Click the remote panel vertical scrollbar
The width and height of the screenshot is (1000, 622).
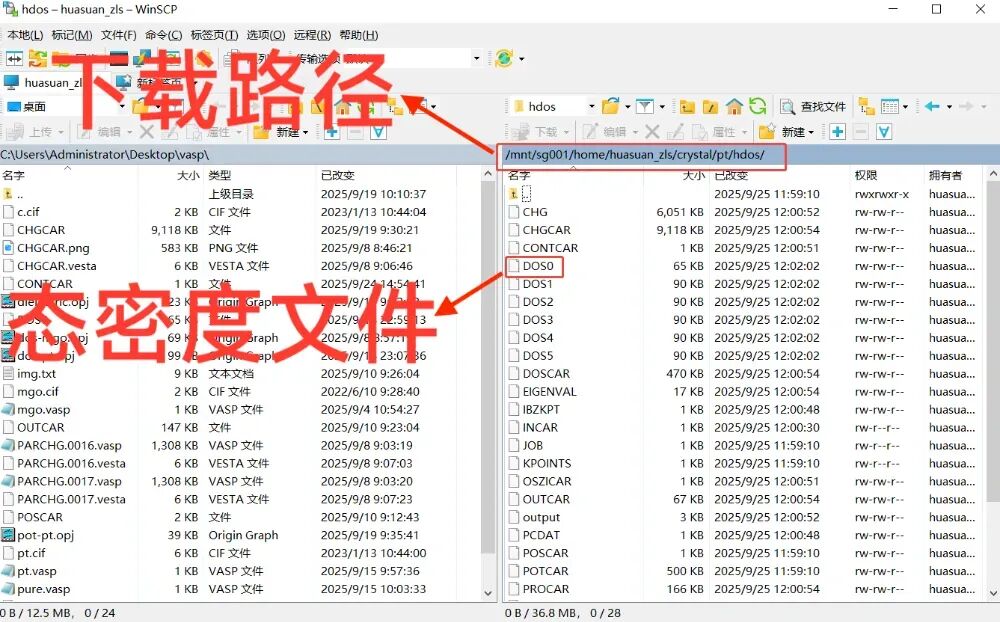click(992, 400)
